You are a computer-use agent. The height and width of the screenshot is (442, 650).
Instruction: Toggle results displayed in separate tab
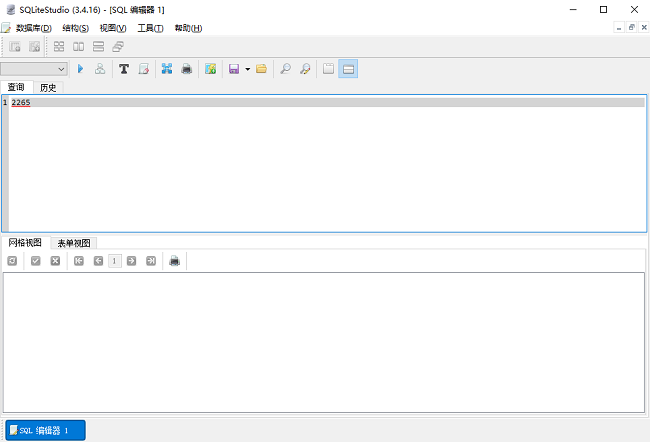coord(328,69)
